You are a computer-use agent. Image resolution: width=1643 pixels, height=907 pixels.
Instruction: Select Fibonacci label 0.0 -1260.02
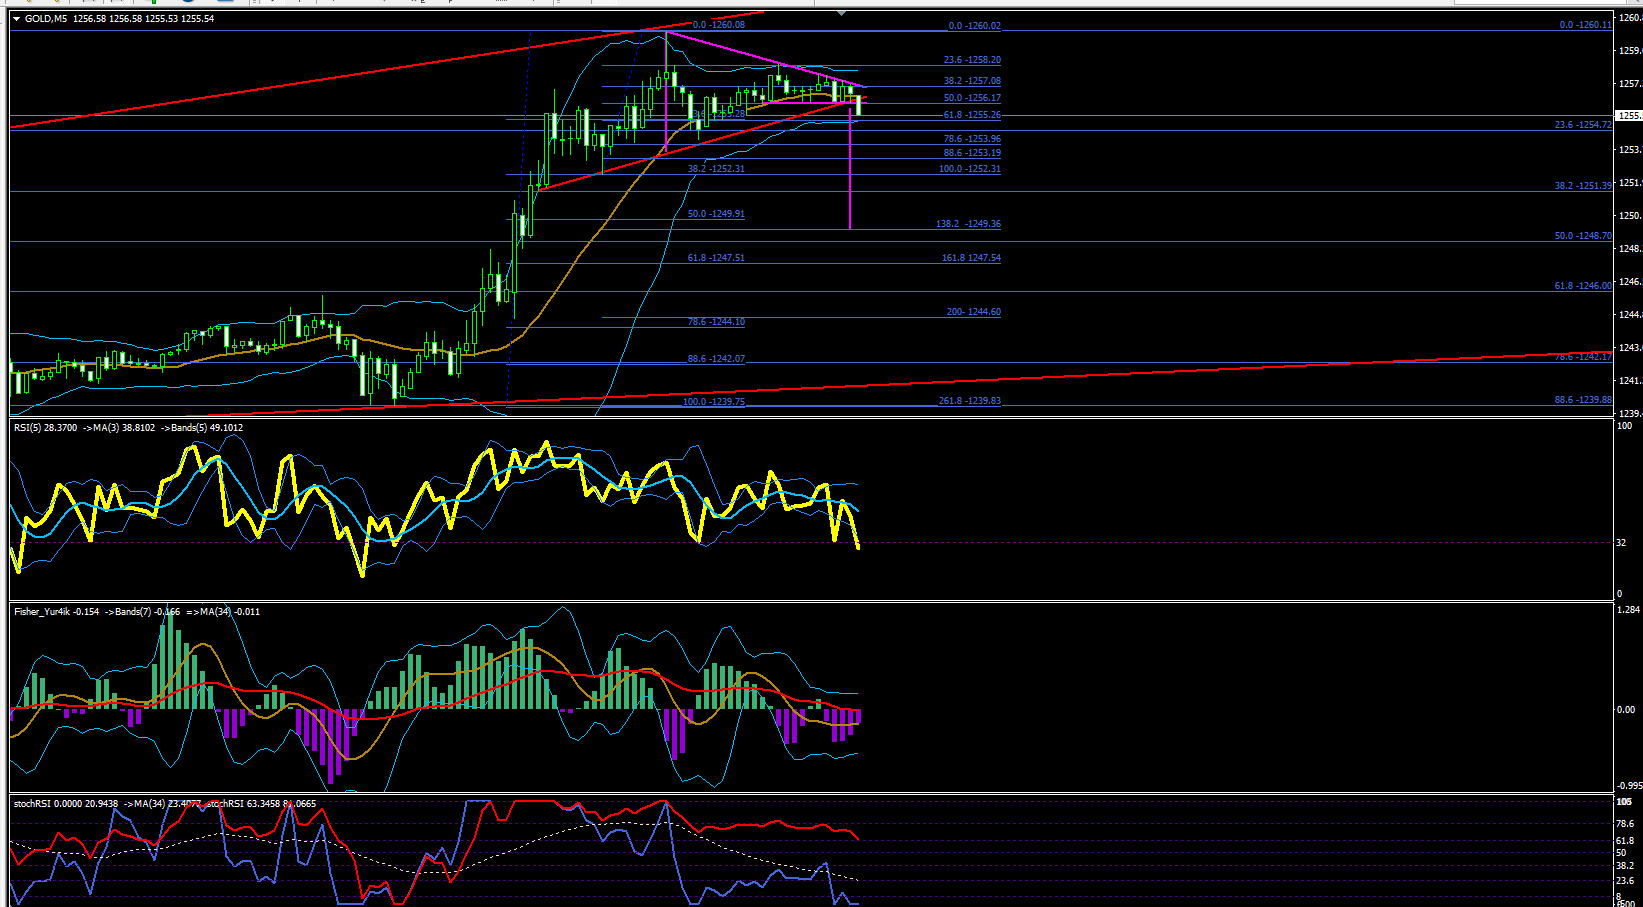974,26
